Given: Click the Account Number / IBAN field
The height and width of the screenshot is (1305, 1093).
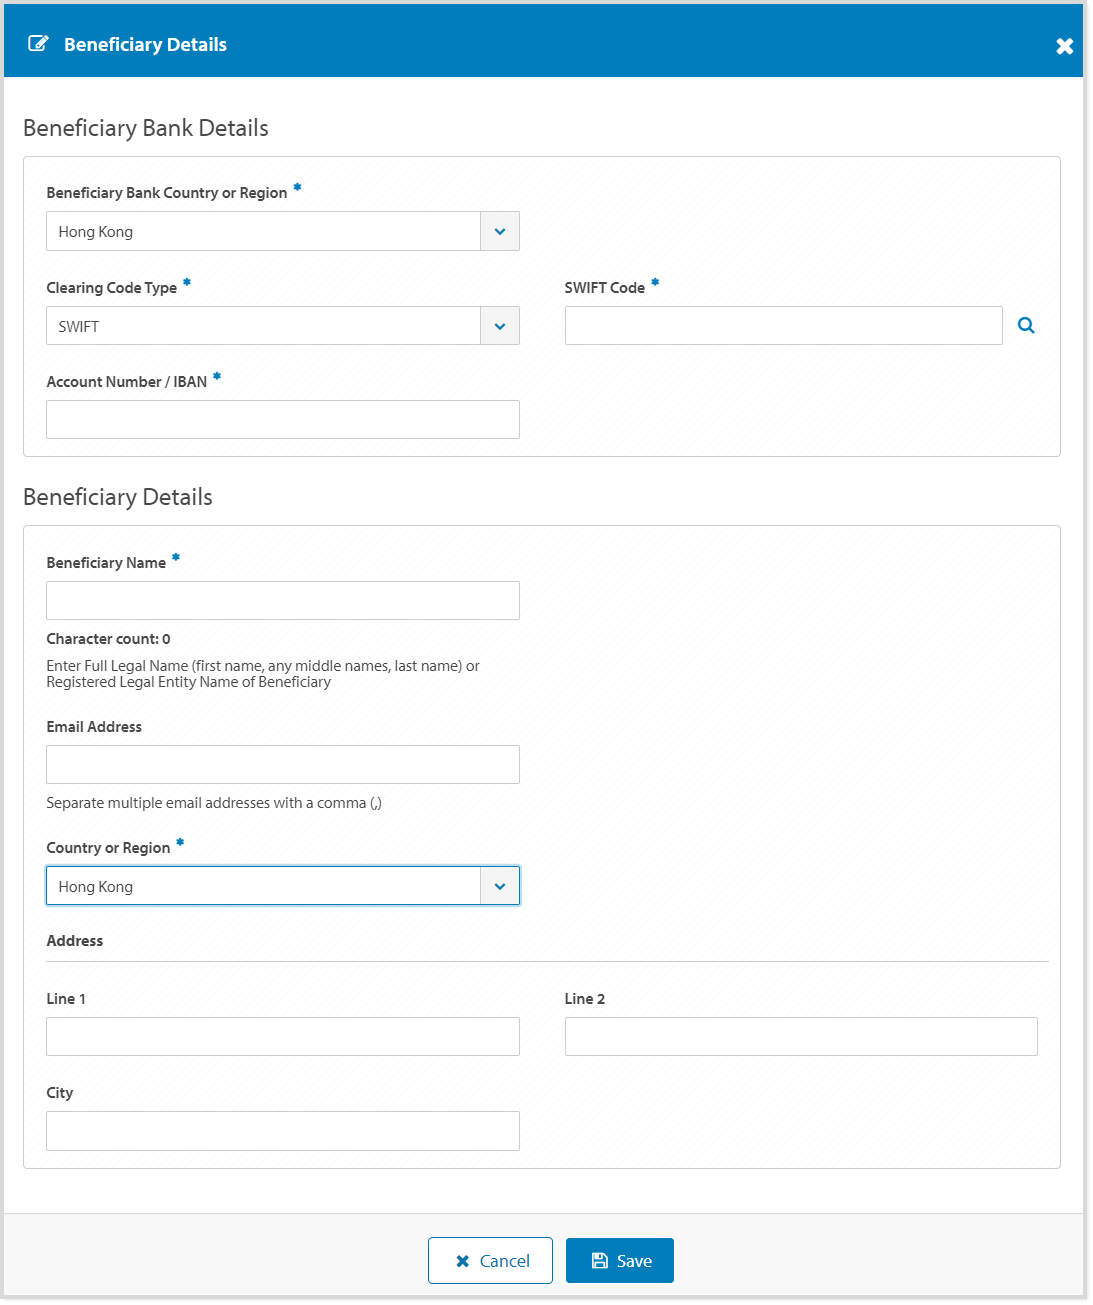Looking at the screenshot, I should 282,419.
